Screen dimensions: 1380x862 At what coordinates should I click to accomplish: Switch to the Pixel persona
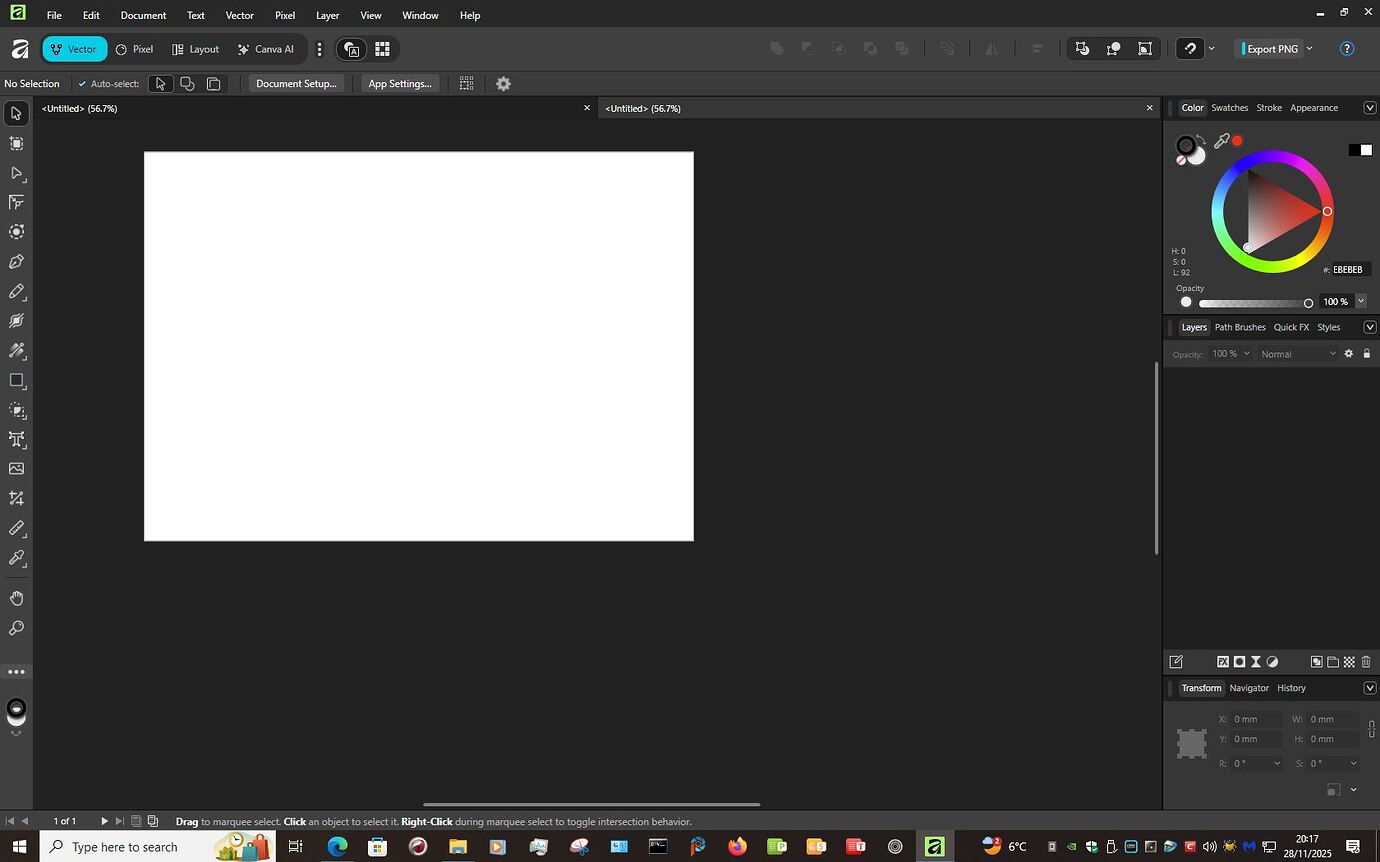pyautogui.click(x=134, y=48)
